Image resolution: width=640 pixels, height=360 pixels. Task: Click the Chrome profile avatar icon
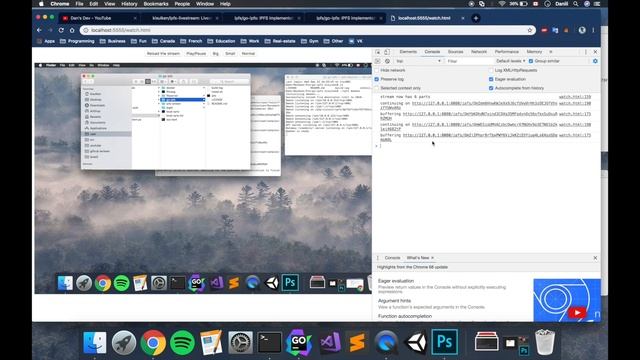pos(582,30)
